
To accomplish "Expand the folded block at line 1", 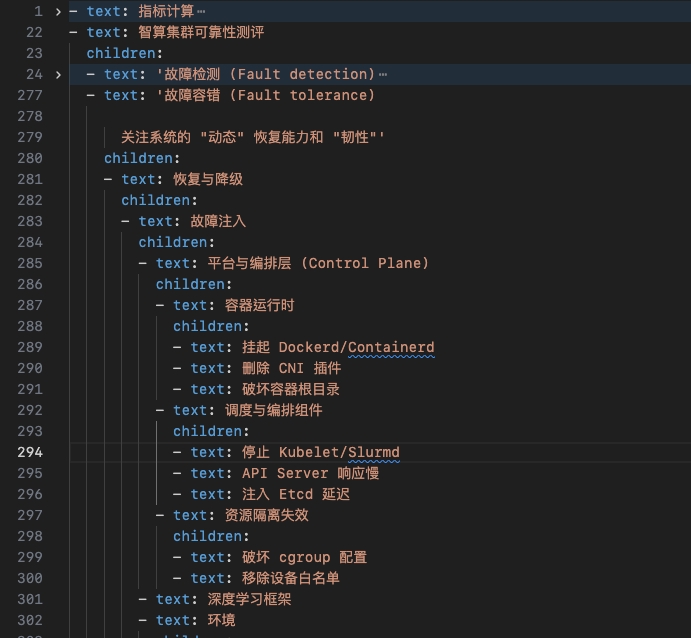I will (x=58, y=11).
